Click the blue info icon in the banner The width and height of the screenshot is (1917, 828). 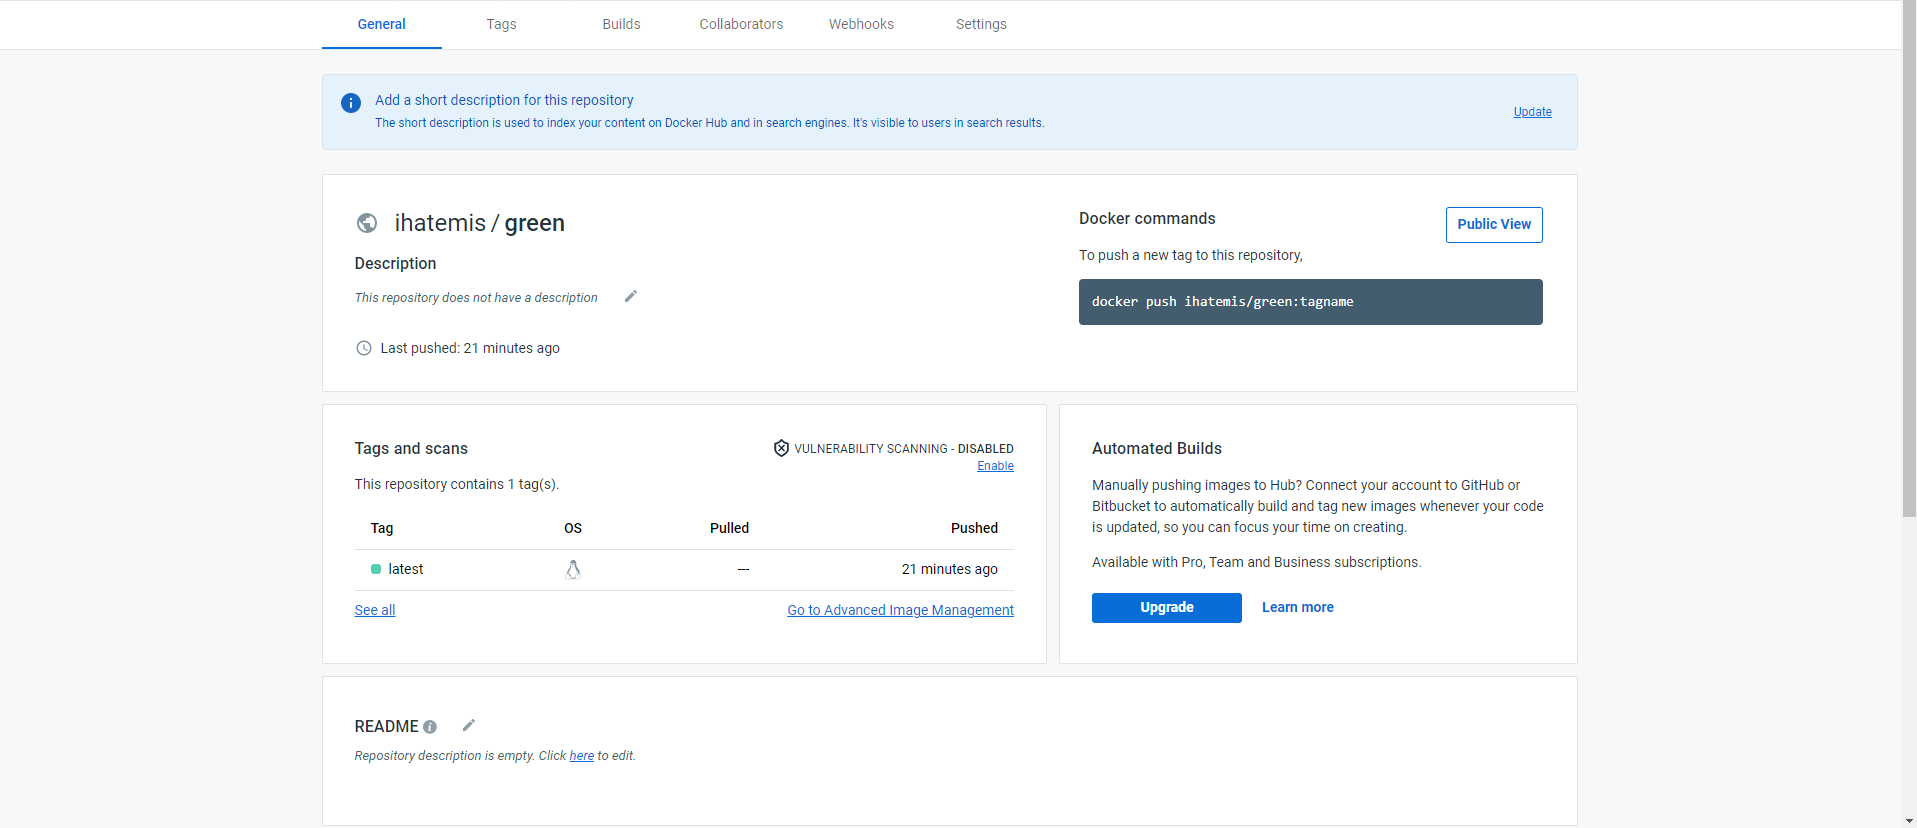click(x=351, y=103)
